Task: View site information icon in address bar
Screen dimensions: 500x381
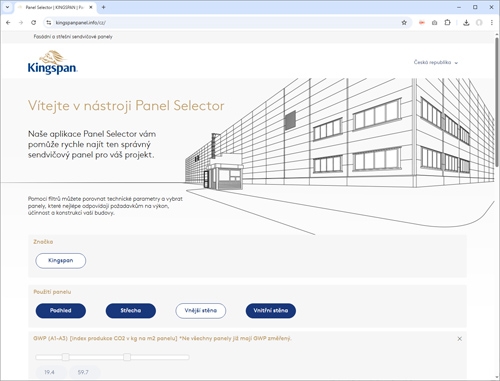Action: (x=49, y=23)
